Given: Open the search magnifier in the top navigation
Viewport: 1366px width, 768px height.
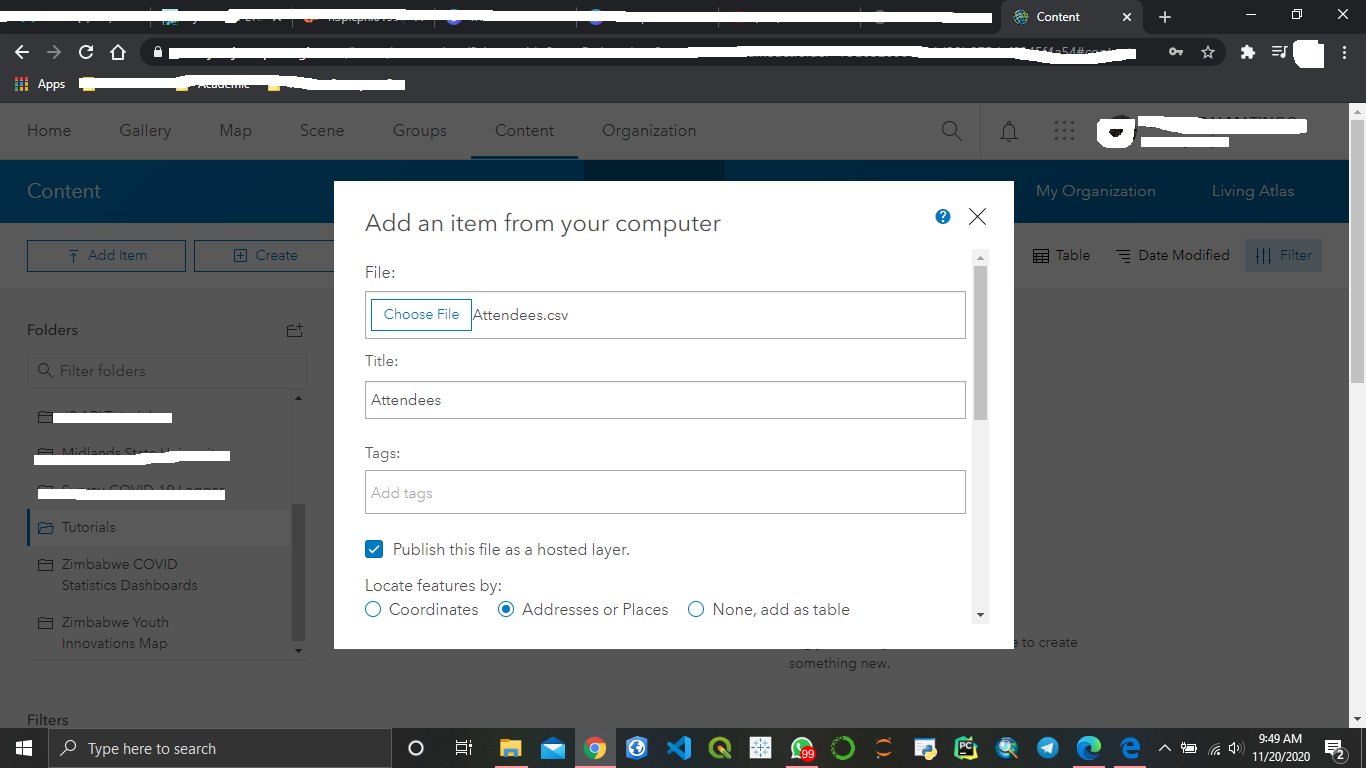Looking at the screenshot, I should pos(951,131).
